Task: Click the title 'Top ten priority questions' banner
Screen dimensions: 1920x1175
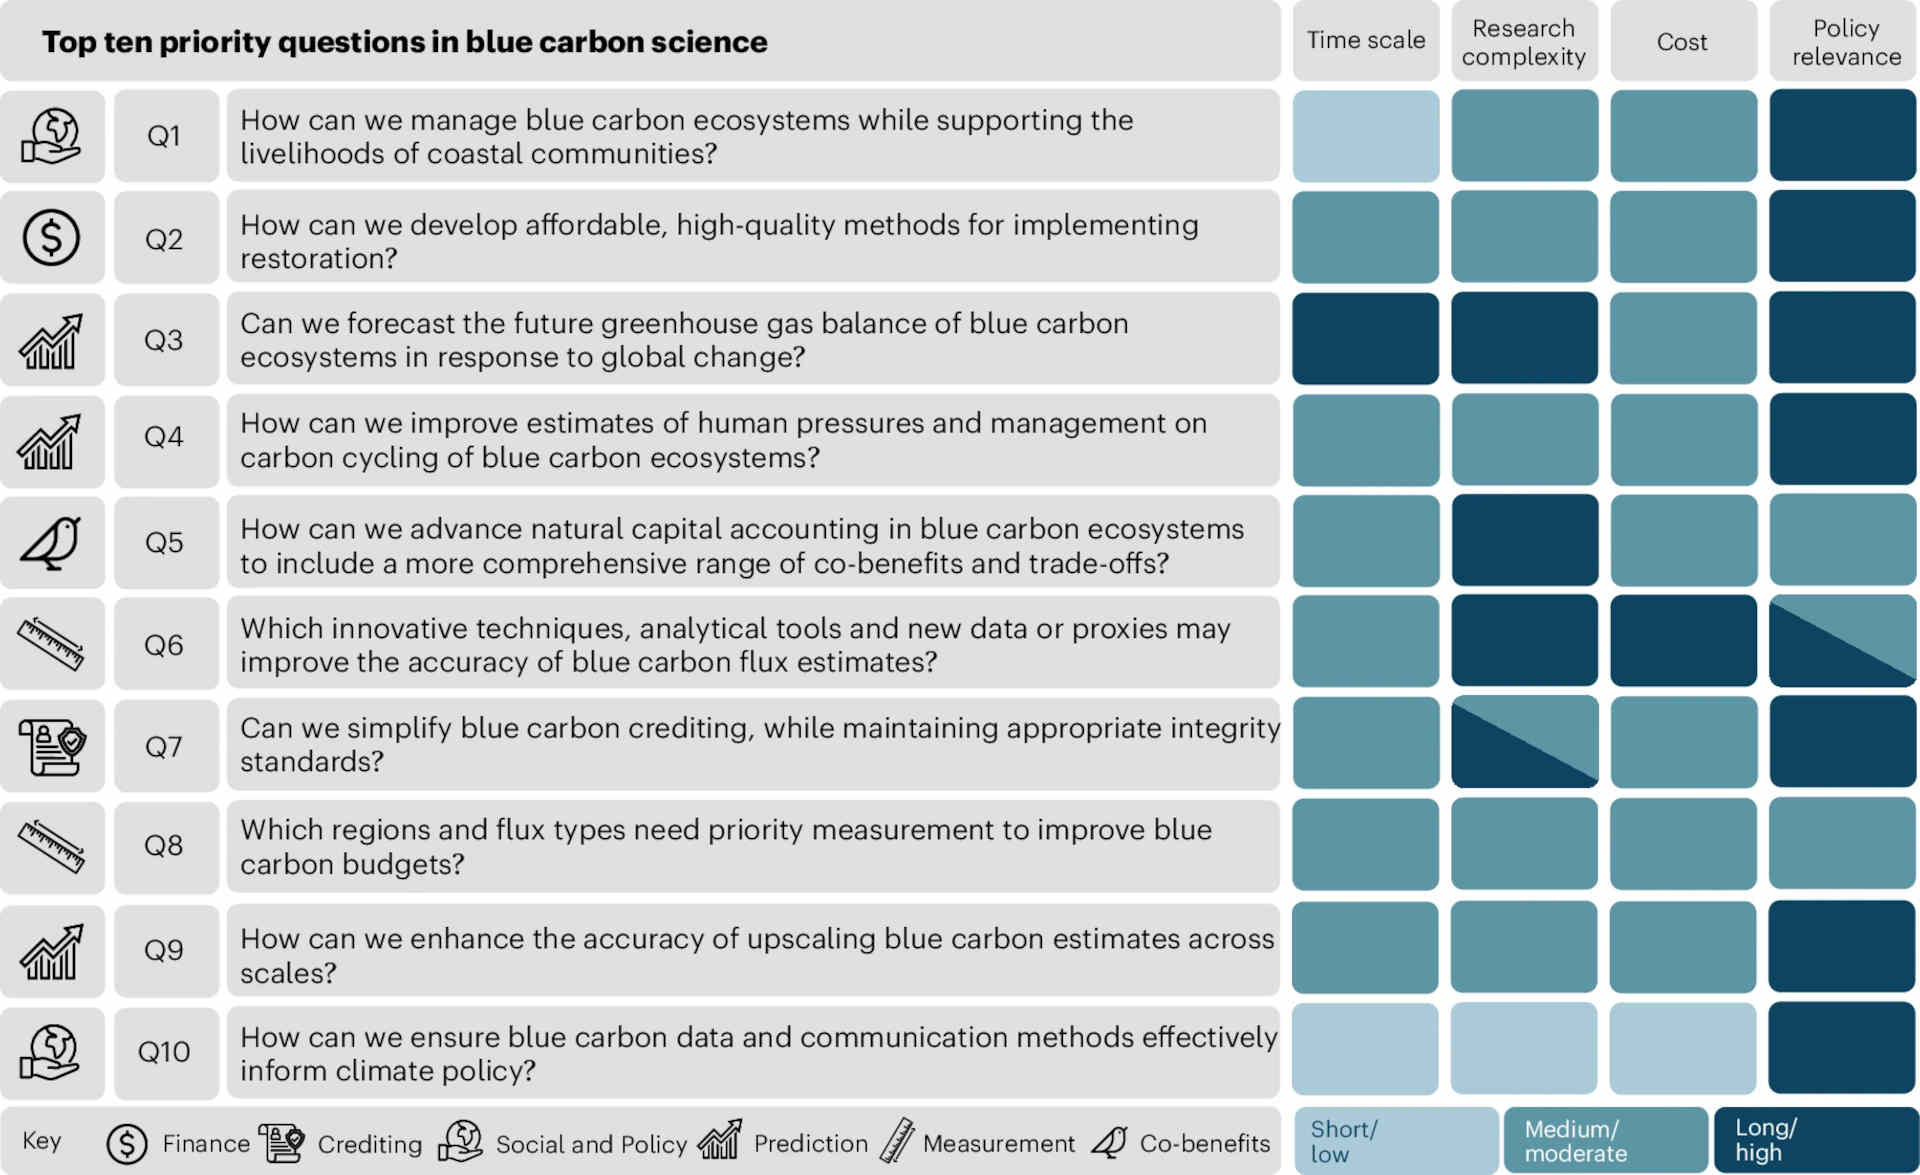Action: coord(640,41)
